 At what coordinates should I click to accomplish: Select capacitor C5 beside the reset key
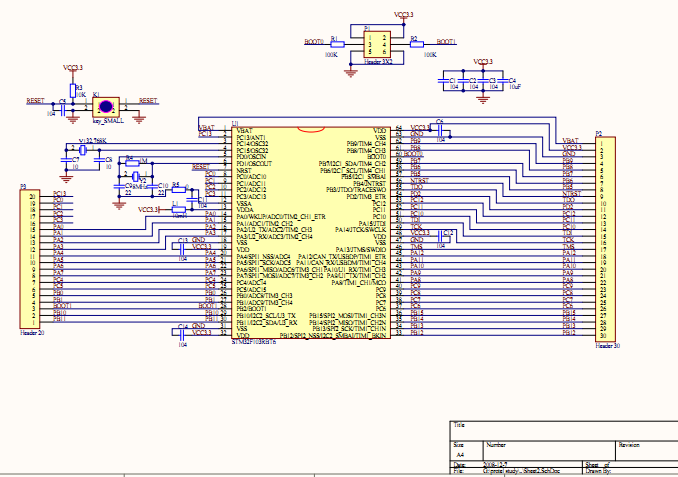[x=63, y=110]
